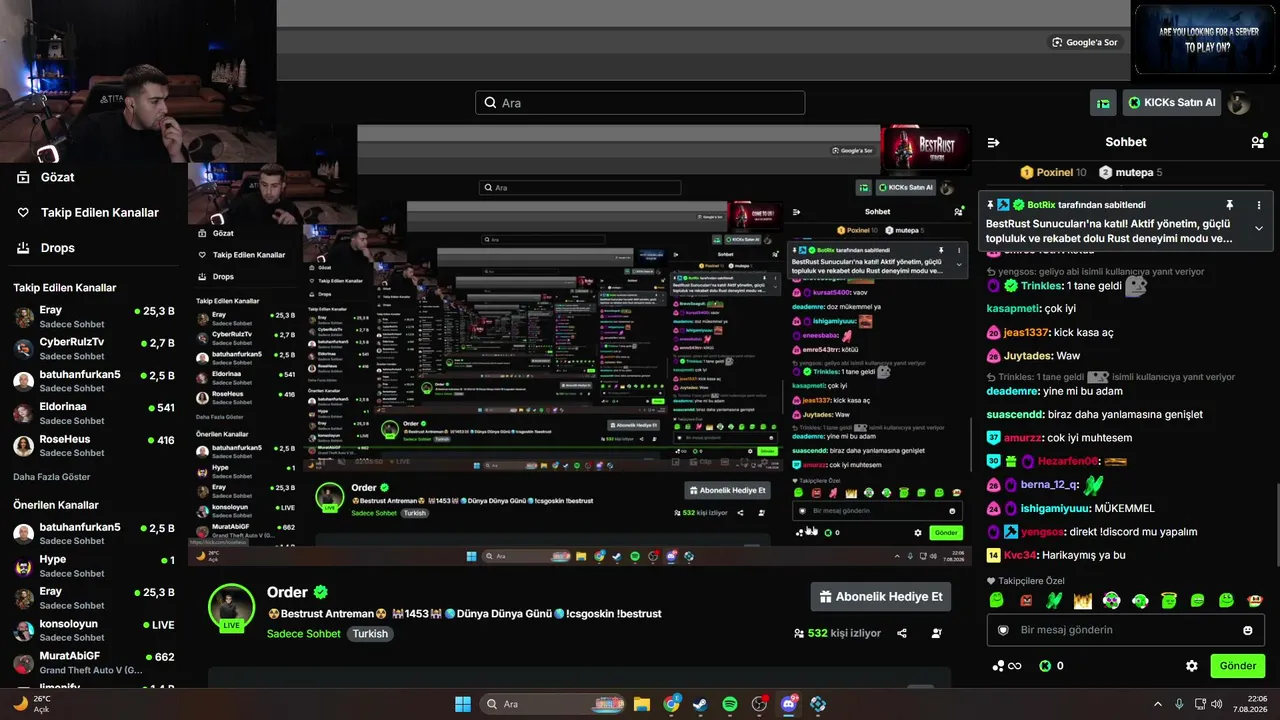Screen dimensions: 1280x720
Task: Open Spotify from the taskbar
Action: point(730,704)
